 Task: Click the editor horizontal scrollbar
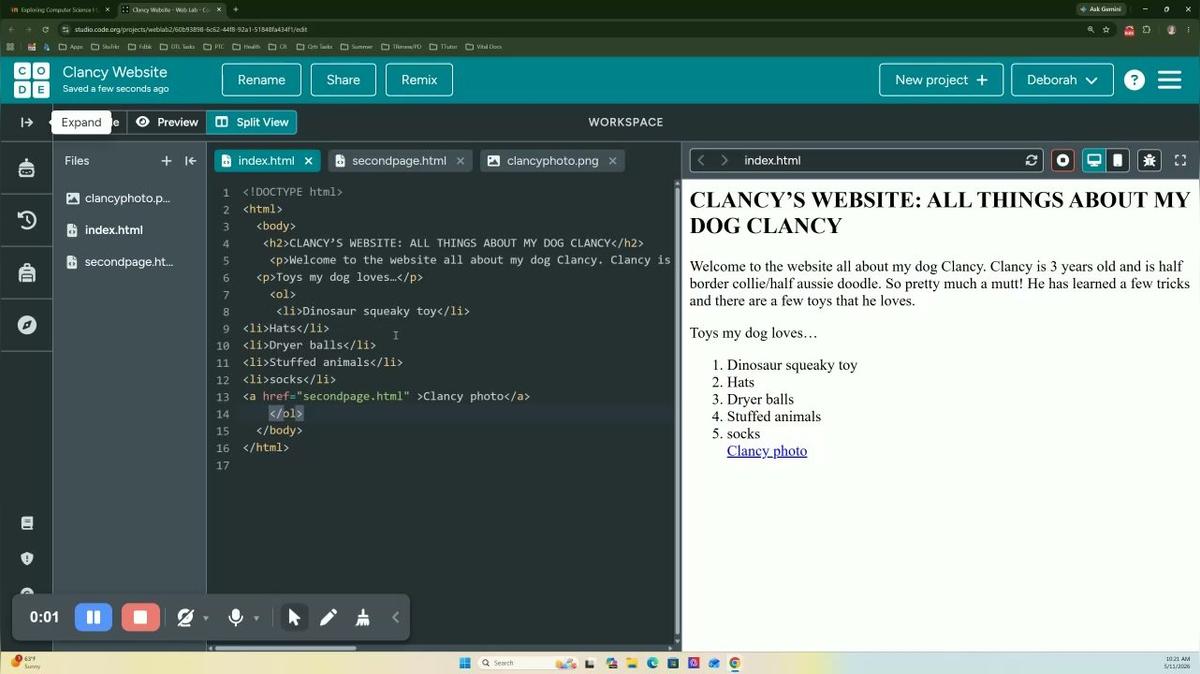click(285, 648)
